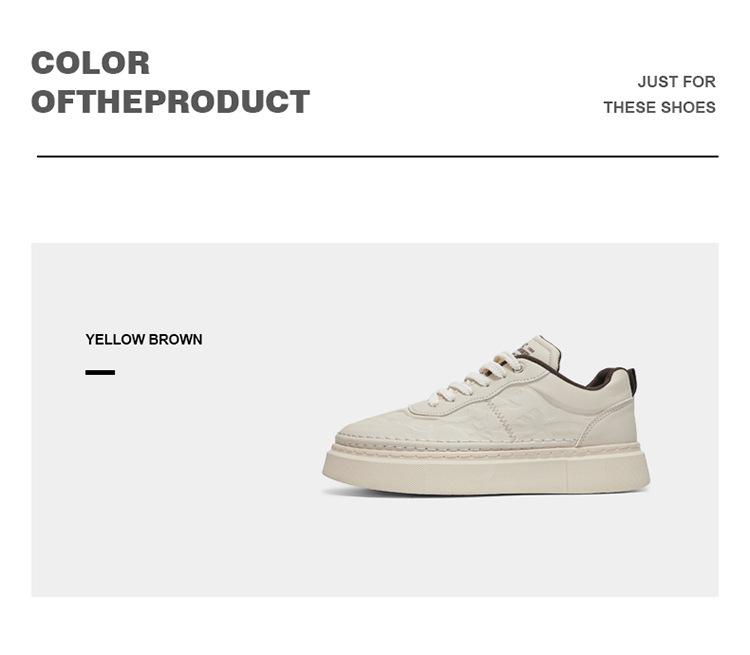Click the "COLOR" heading word
This screenshot has height=655, width=750.
[x=90, y=63]
